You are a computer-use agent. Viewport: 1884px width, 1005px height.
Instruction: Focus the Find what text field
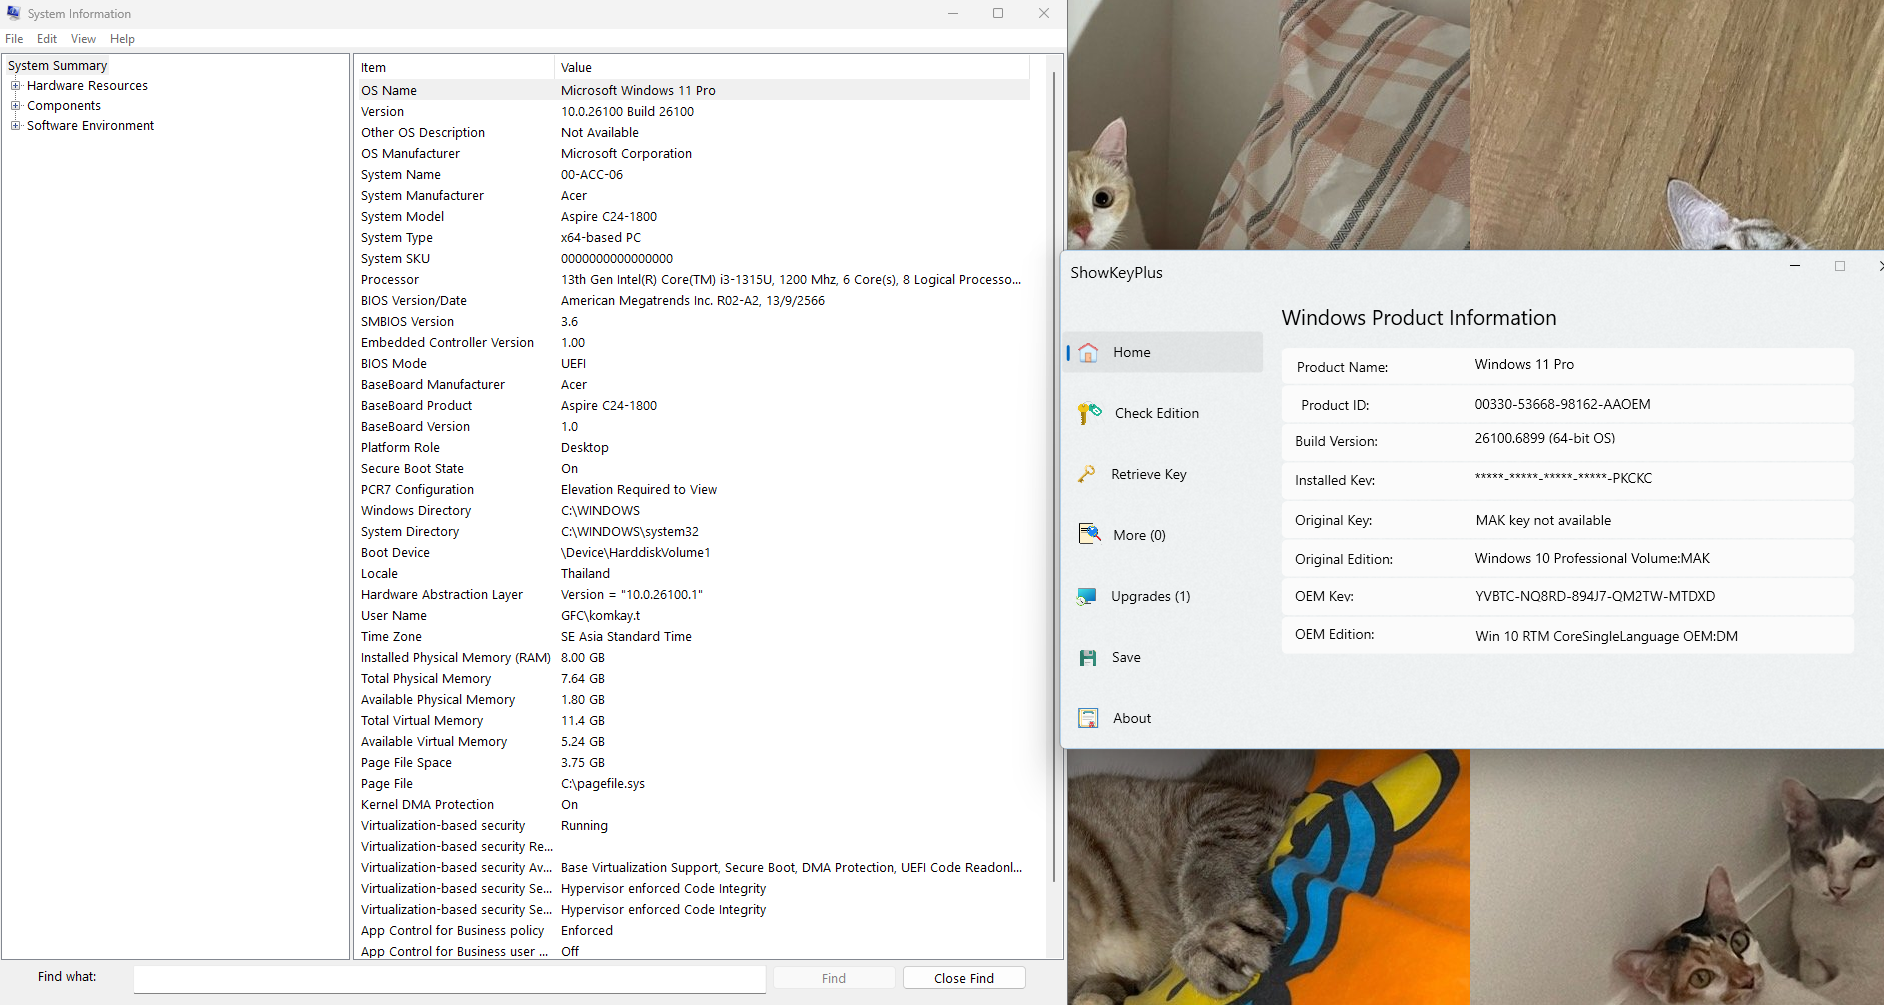click(449, 978)
